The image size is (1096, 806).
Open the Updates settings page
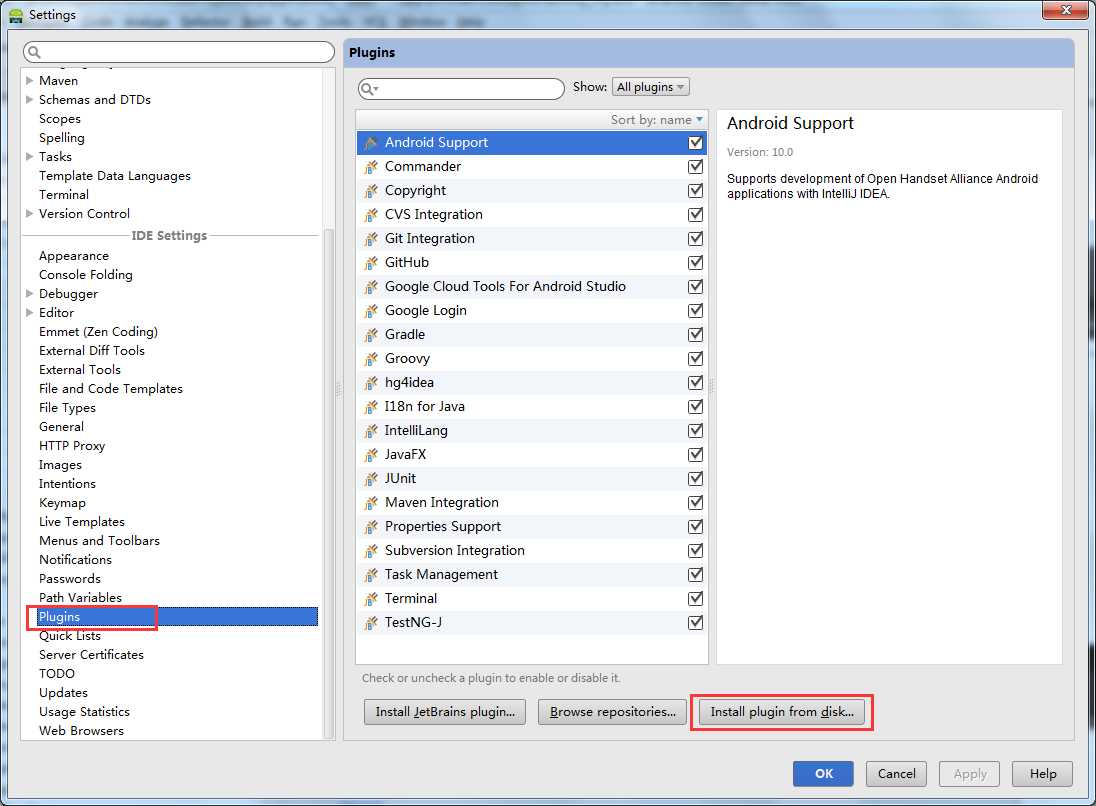coord(64,693)
